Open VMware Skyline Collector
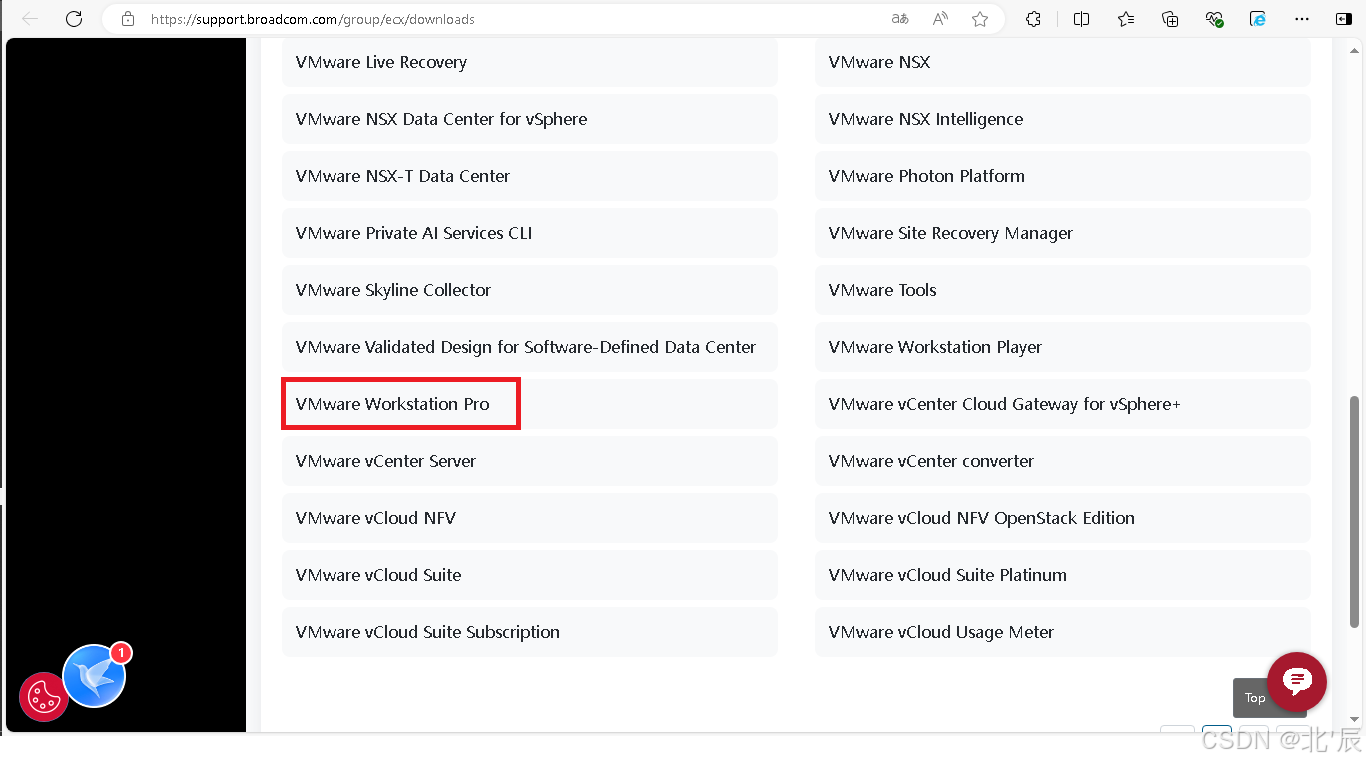1366x763 pixels. [x=529, y=290]
